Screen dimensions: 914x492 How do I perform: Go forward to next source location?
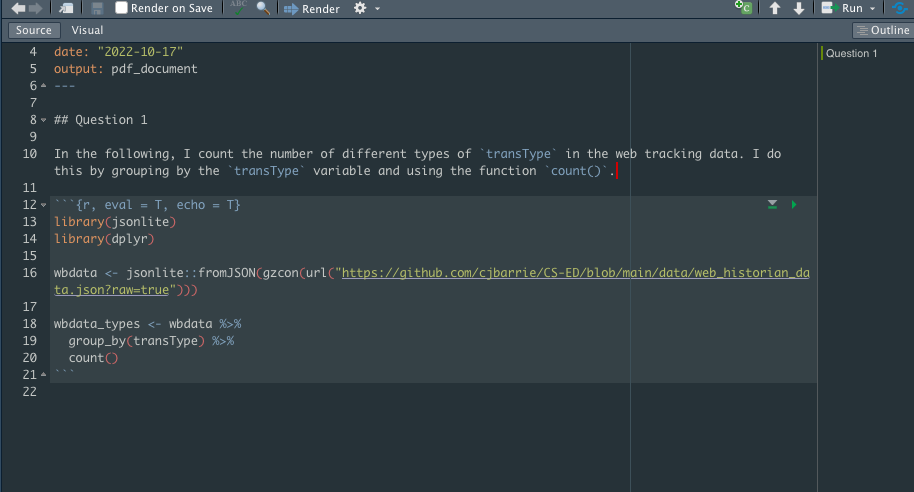[36, 8]
